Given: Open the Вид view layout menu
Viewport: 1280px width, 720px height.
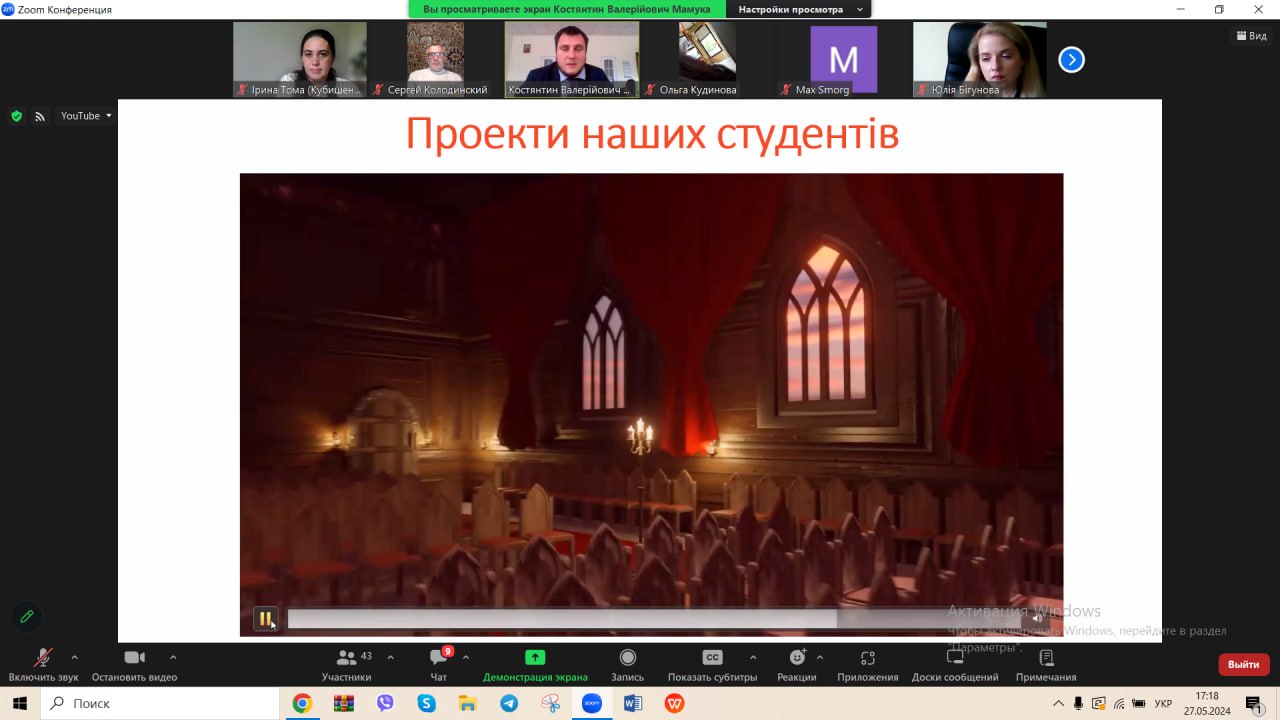Looking at the screenshot, I should (1251, 36).
